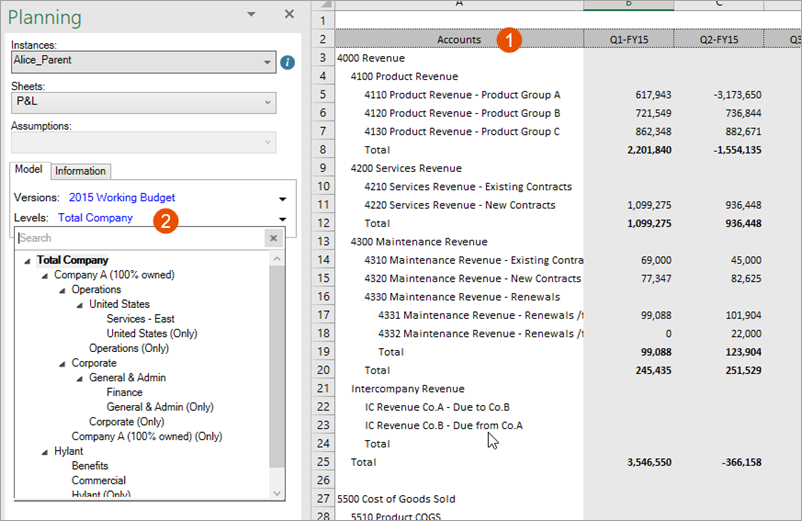Image resolution: width=802 pixels, height=521 pixels.
Task: Collapse the United States tree node
Action: 80,305
